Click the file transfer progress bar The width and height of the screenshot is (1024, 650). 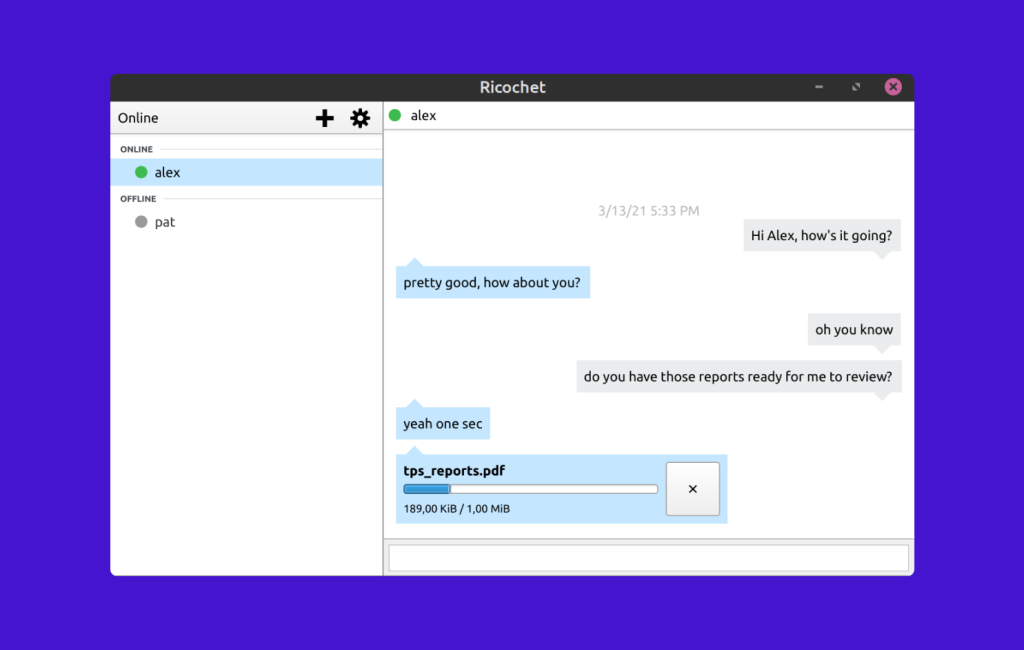(530, 489)
